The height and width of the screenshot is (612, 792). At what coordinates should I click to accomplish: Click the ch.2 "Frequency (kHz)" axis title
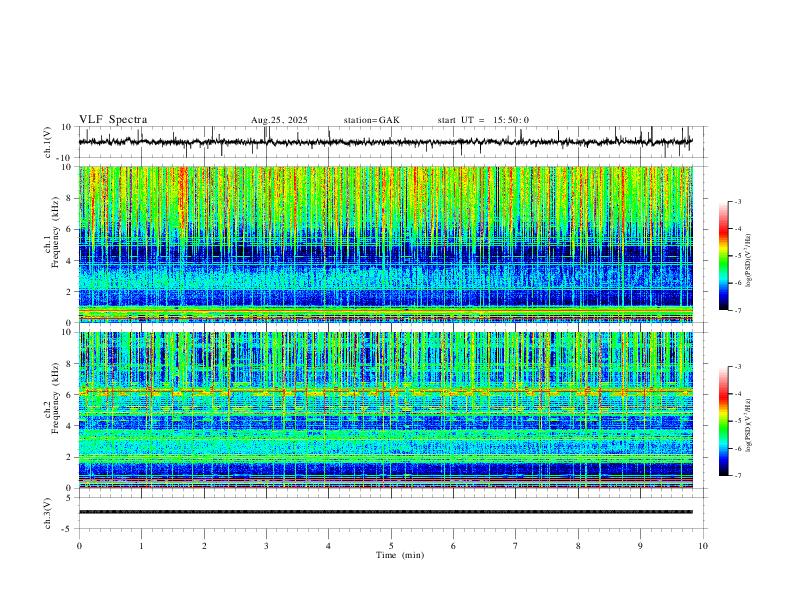55,397
